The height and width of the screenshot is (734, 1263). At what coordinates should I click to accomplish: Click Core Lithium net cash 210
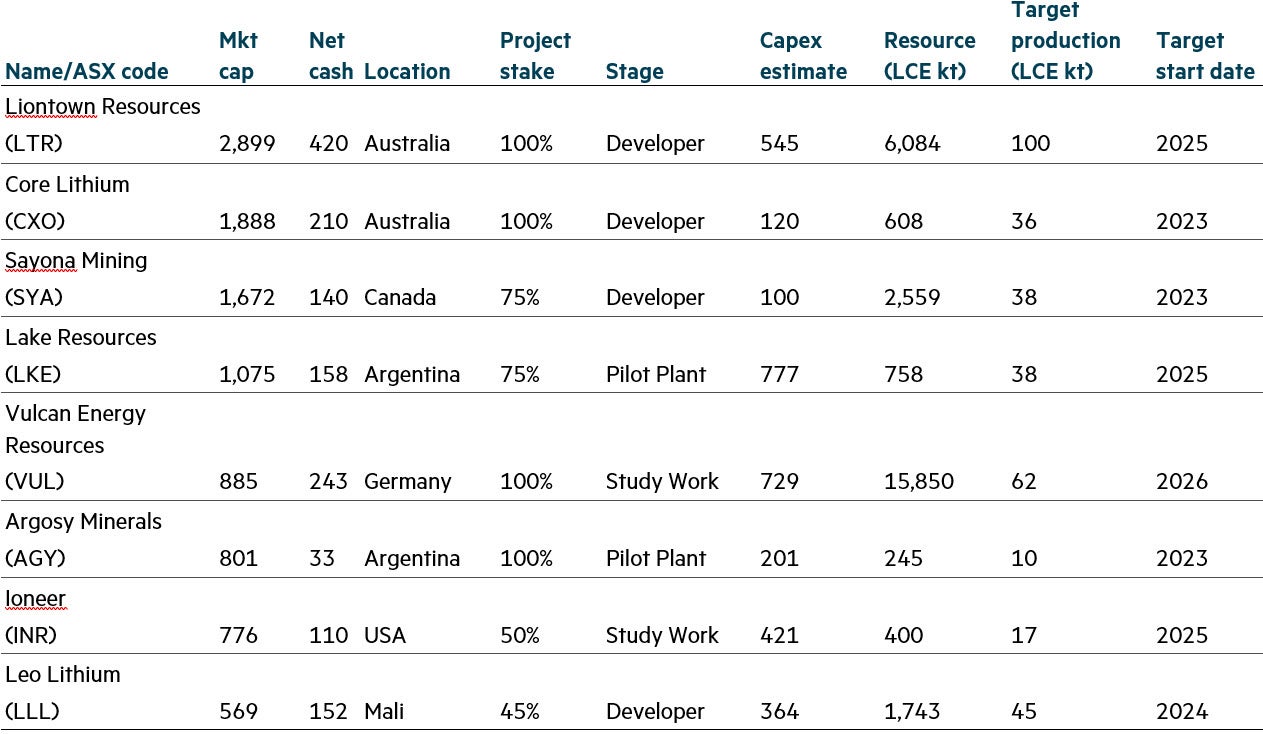click(329, 221)
